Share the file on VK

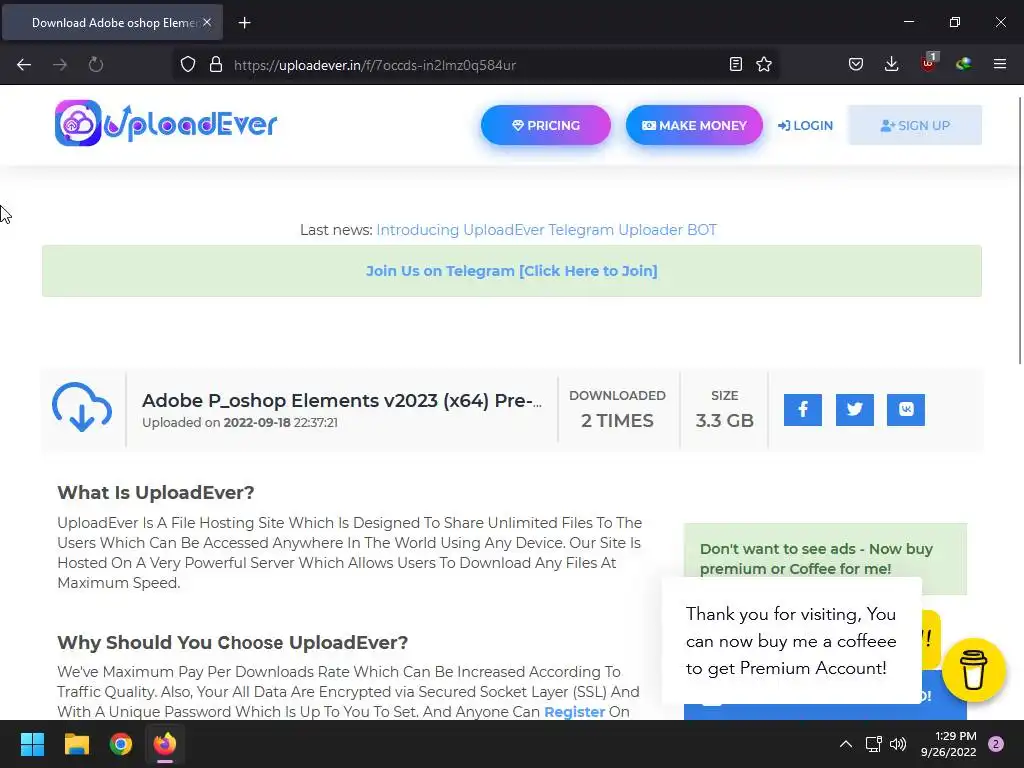[x=906, y=409]
